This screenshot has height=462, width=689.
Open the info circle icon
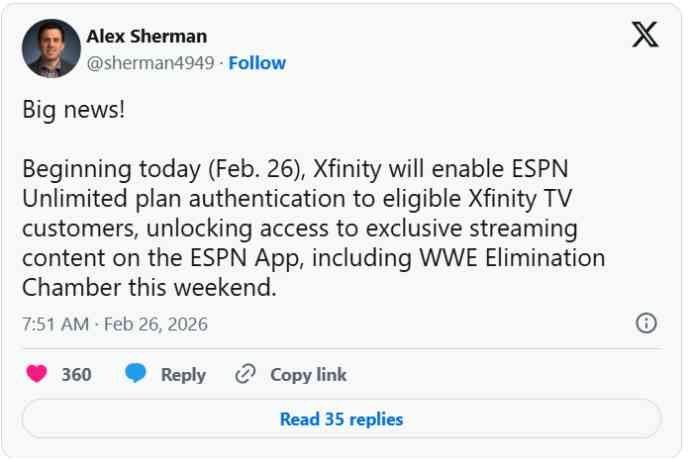click(647, 323)
